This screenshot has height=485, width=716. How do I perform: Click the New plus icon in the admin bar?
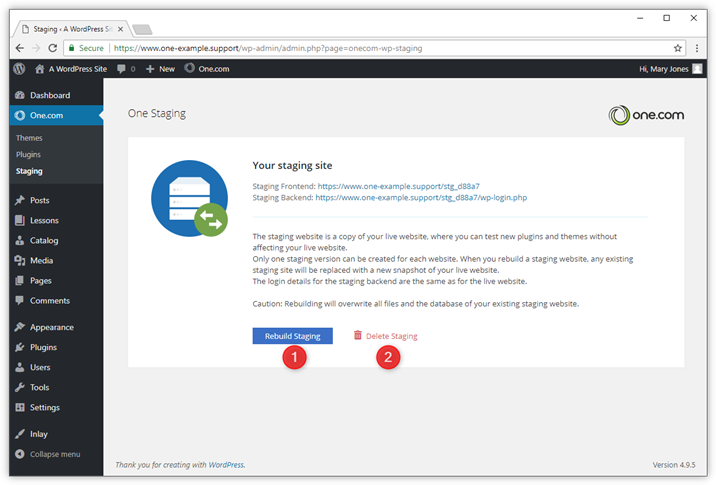[x=150, y=69]
